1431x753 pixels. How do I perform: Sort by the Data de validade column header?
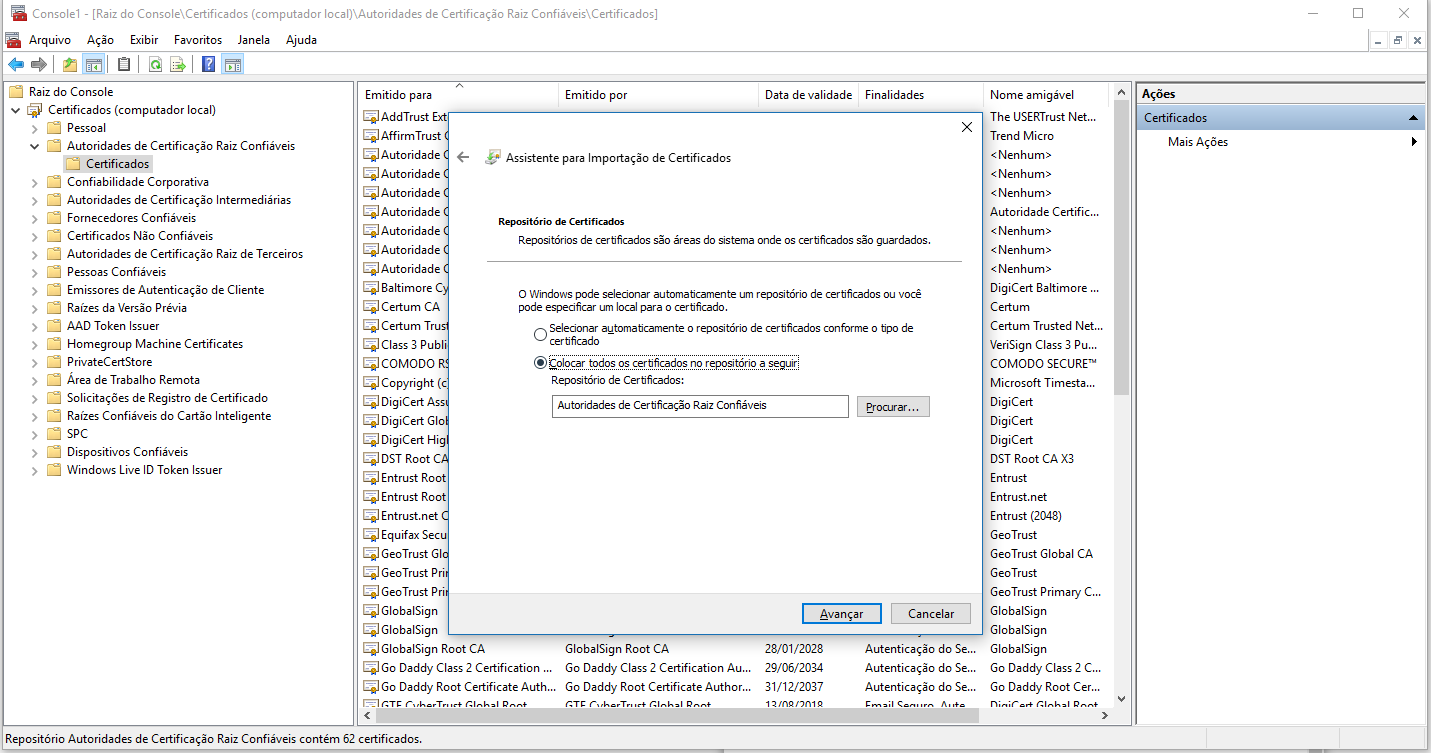pos(808,95)
